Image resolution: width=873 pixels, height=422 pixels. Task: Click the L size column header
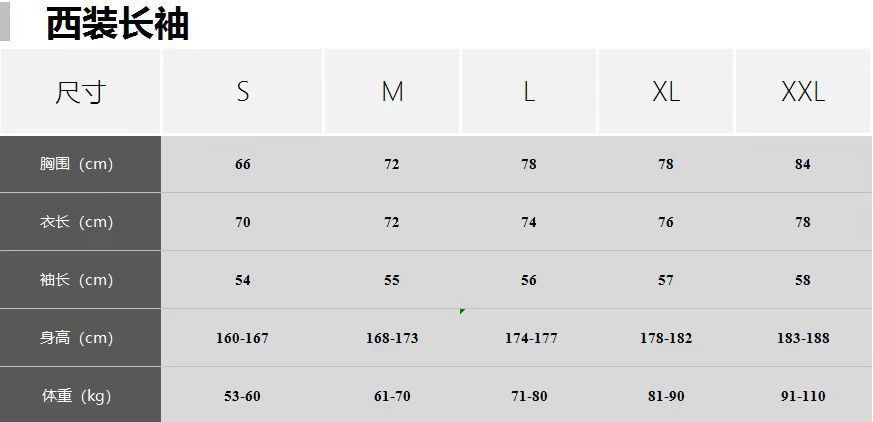529,92
